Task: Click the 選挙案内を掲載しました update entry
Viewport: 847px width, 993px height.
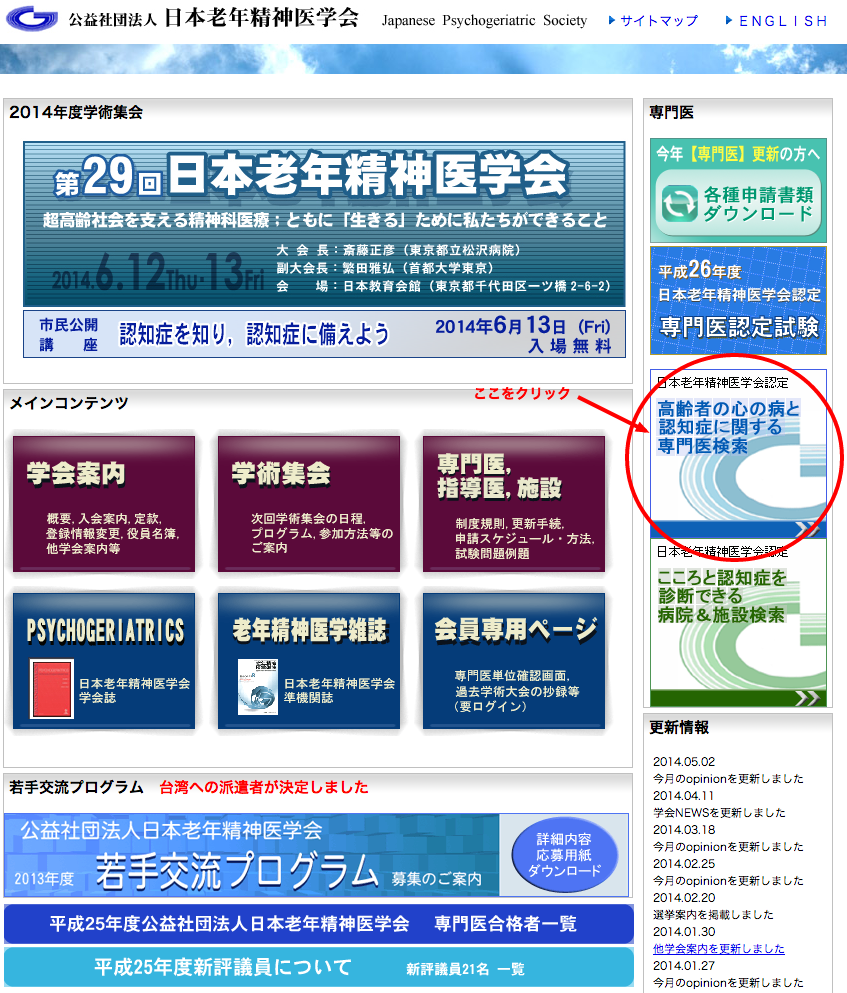Action: [x=713, y=914]
